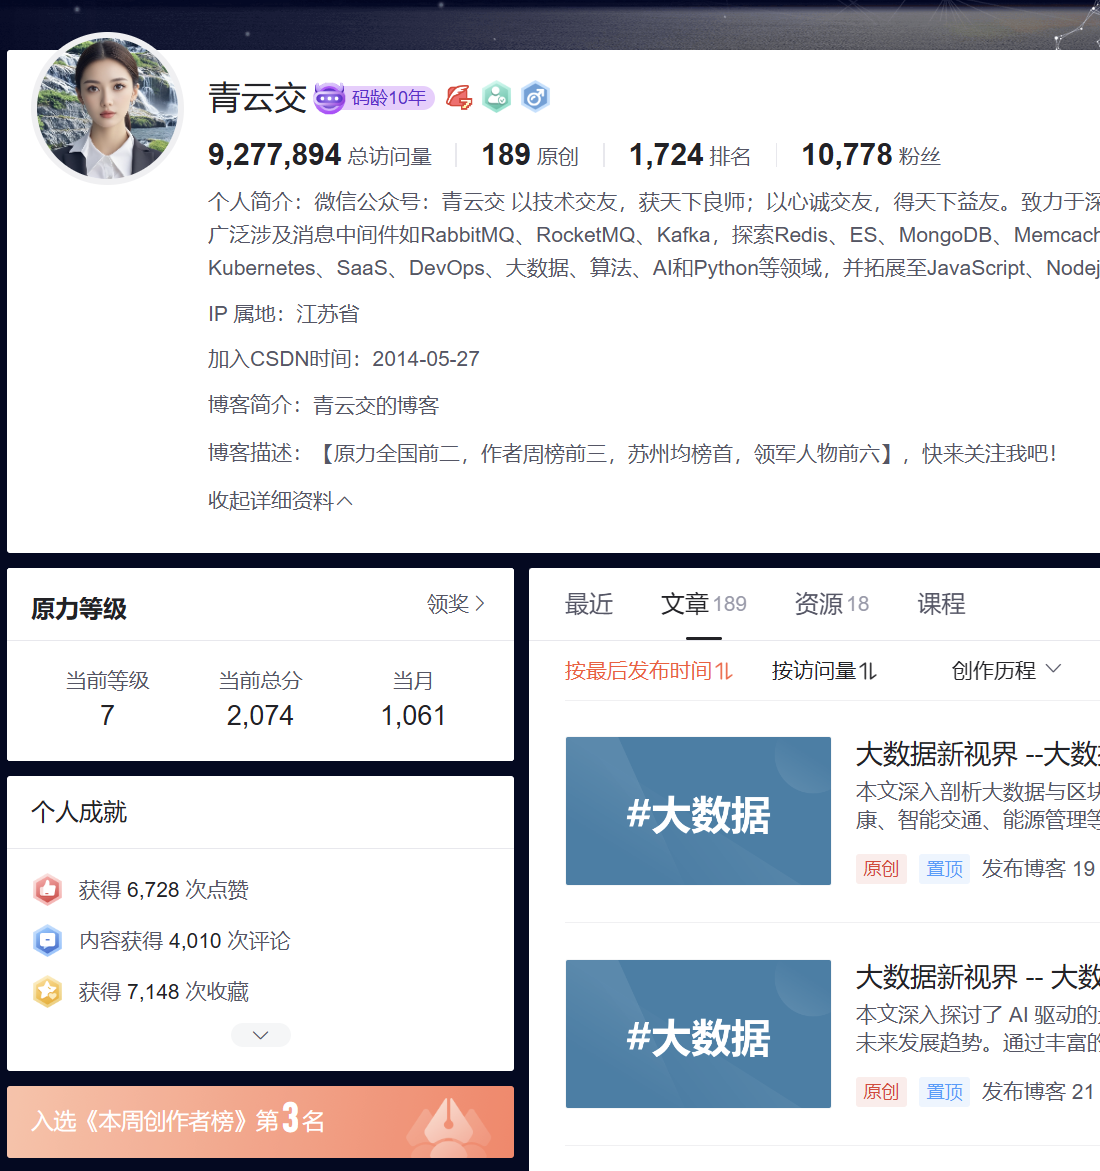This screenshot has height=1171, width=1100.
Task: Switch to the 最近 tab
Action: (x=588, y=603)
